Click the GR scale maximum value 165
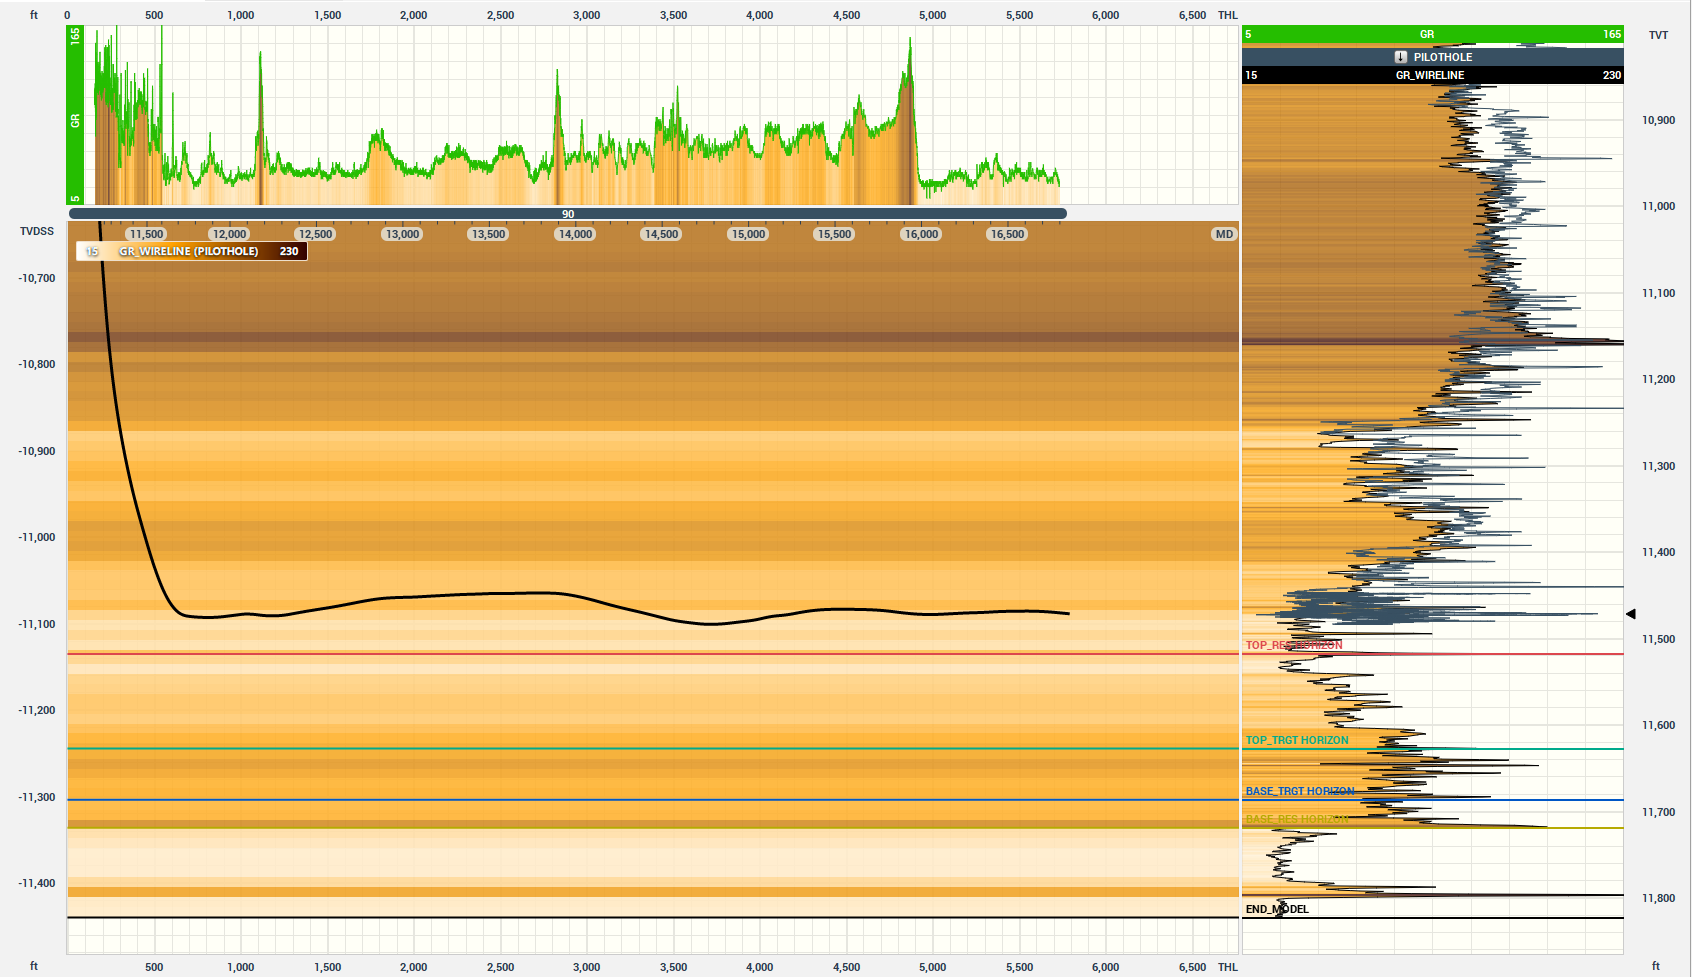This screenshot has height=977, width=1692. 1612,34
